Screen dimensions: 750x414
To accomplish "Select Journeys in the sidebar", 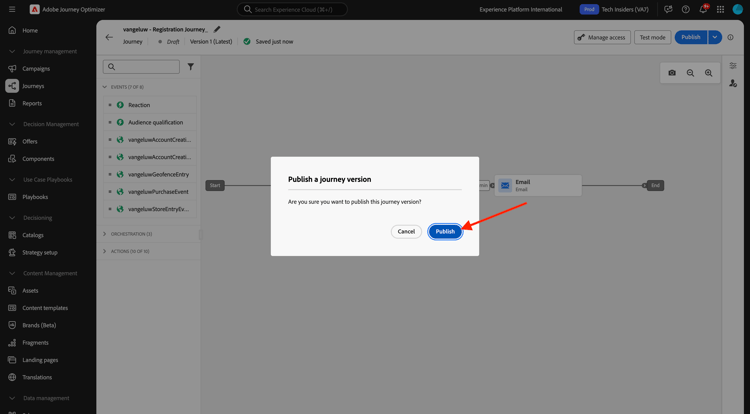I will pos(33,86).
